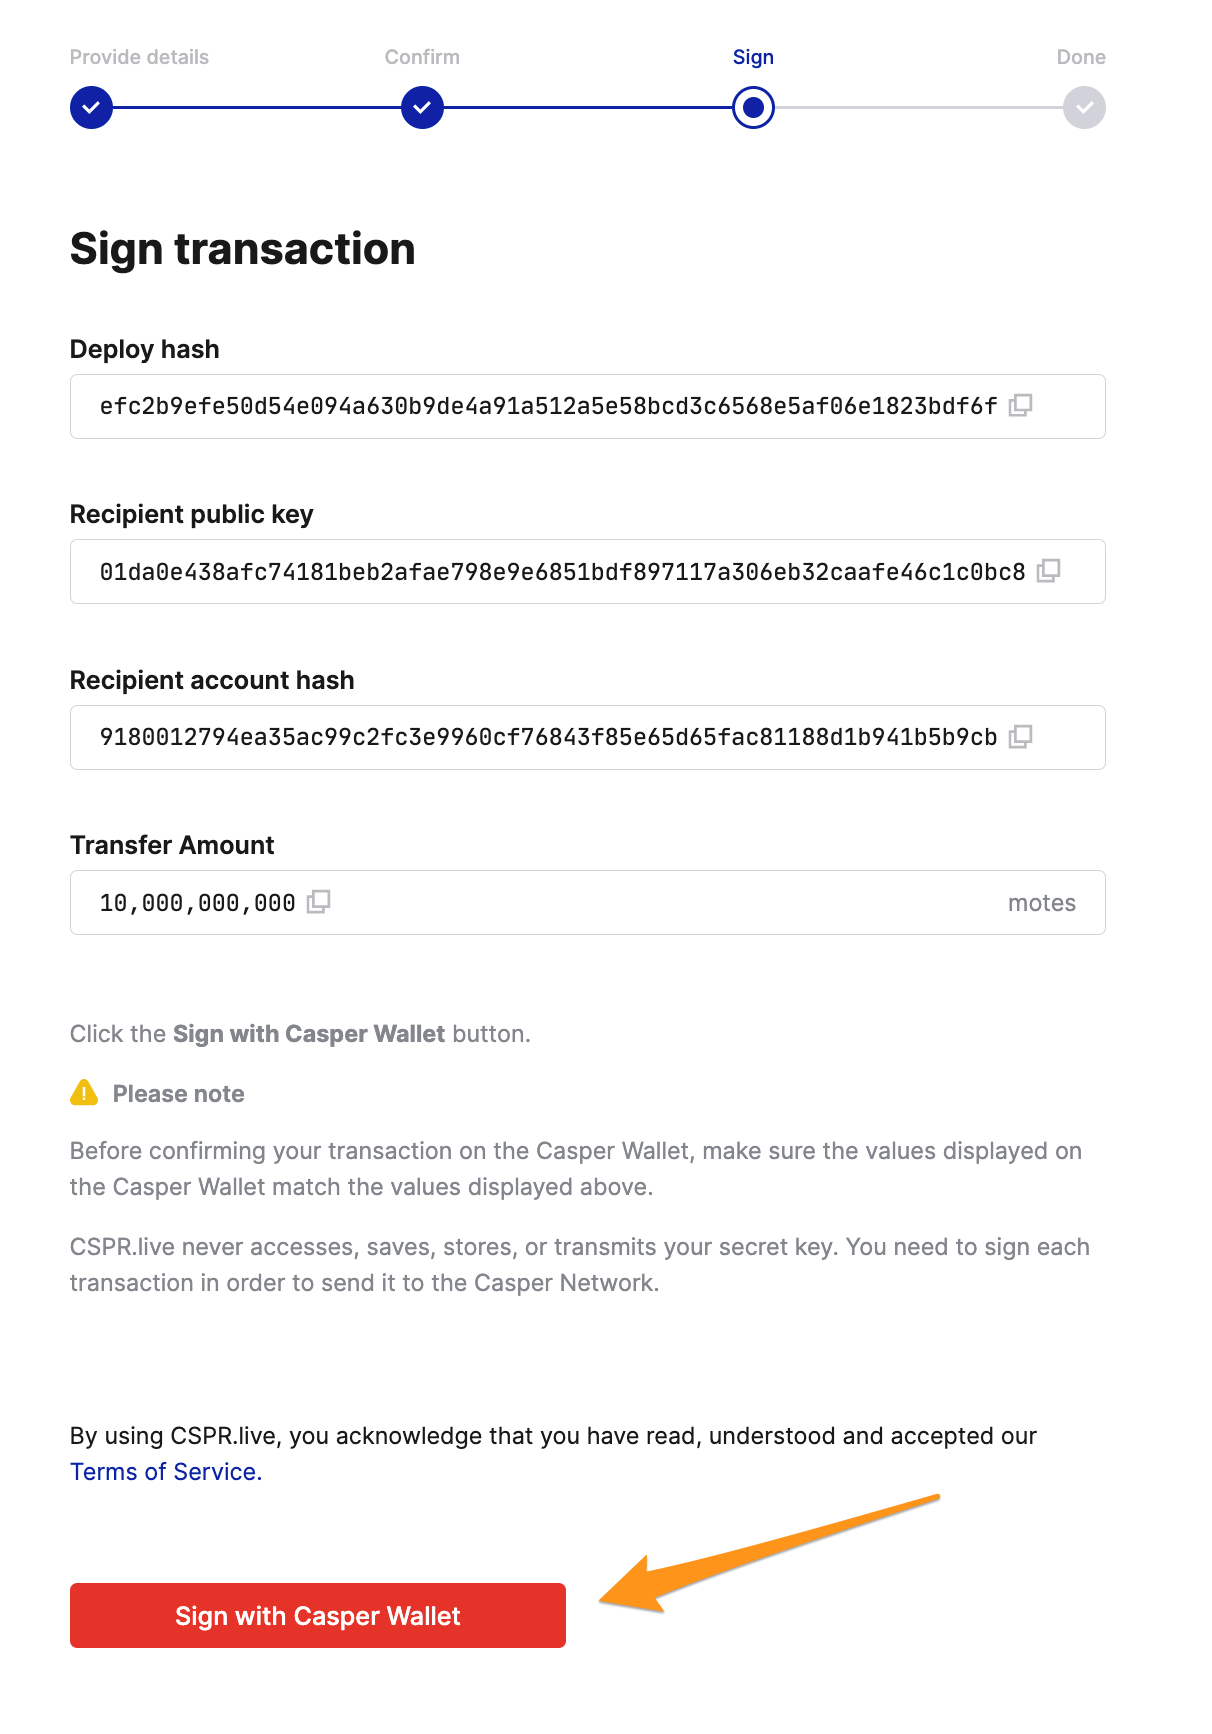Click the Done step label
The image size is (1212, 1734).
pyautogui.click(x=1081, y=57)
